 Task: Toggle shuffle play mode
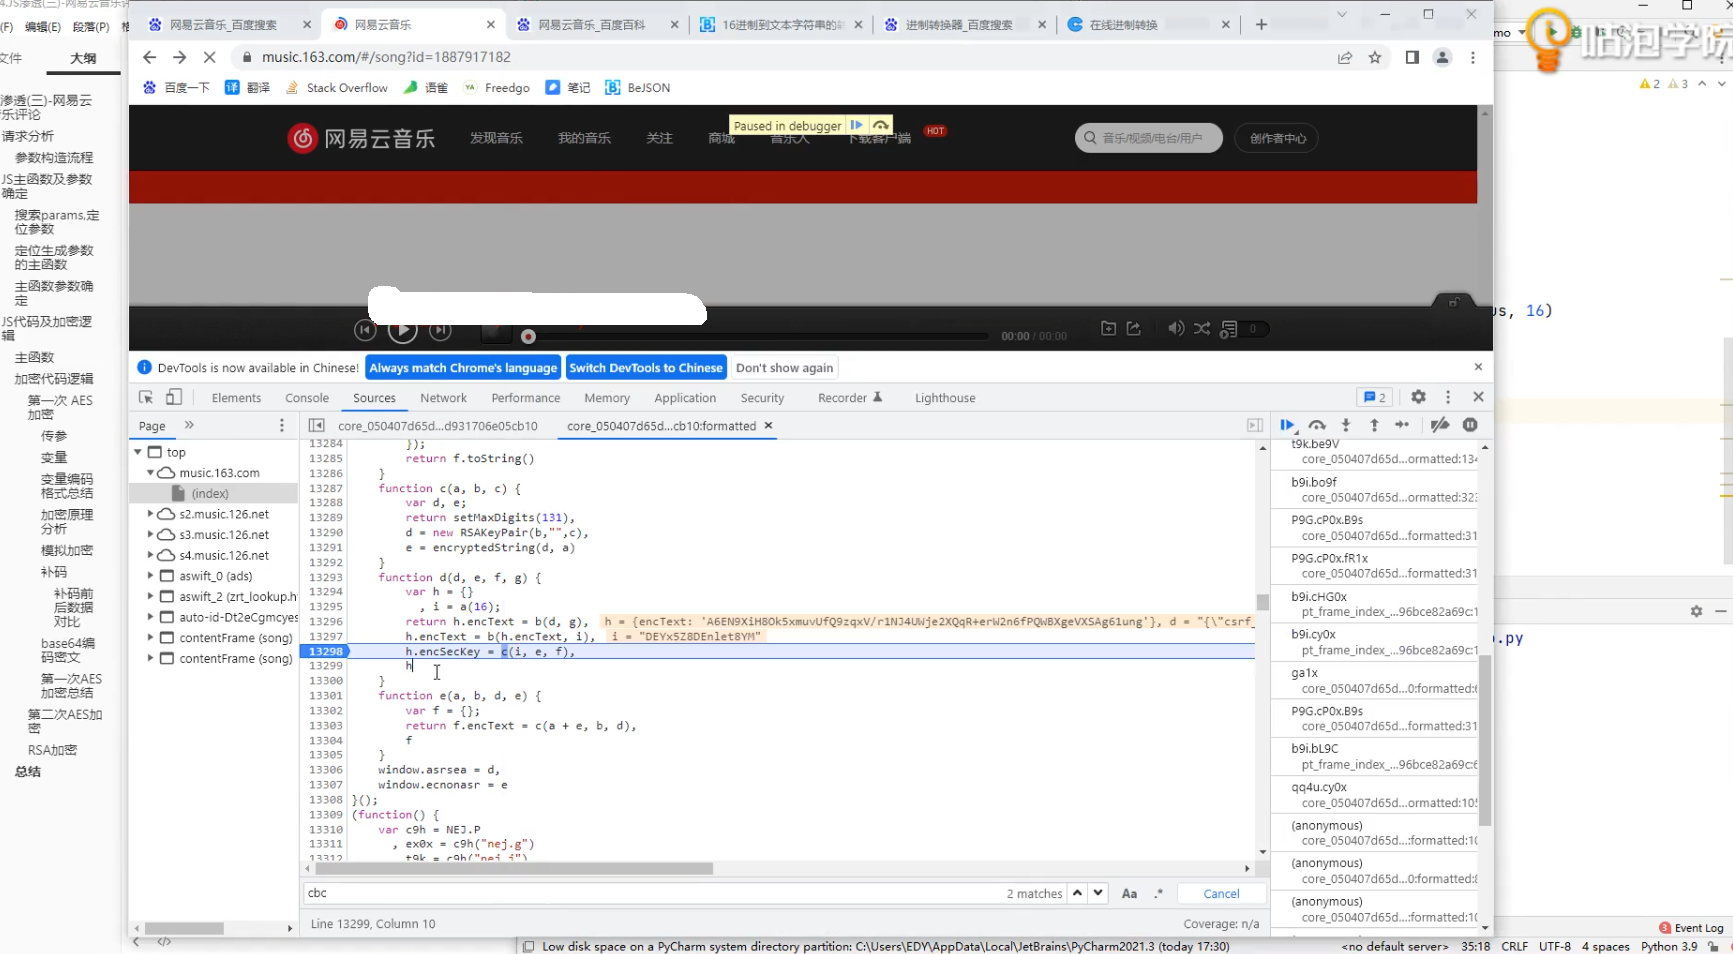pyautogui.click(x=1202, y=328)
